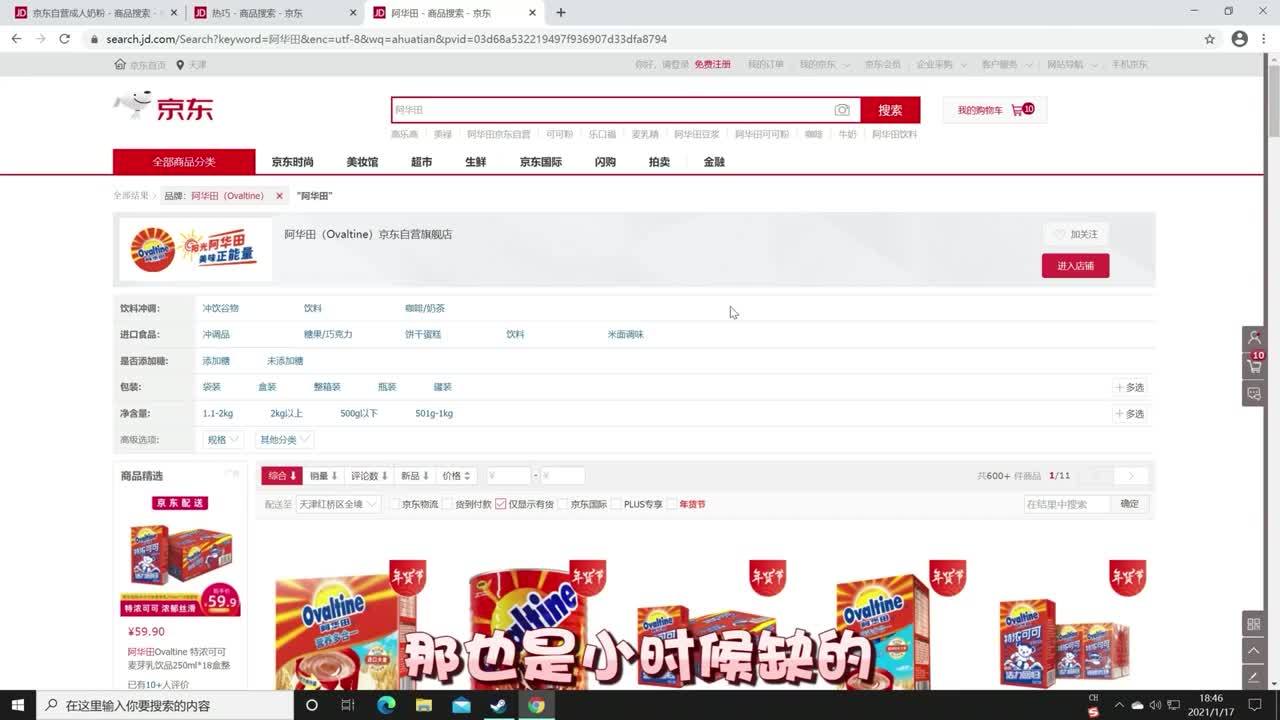The image size is (1280, 720).
Task: Click the 在结果中搜索 input field
Action: click(1067, 504)
